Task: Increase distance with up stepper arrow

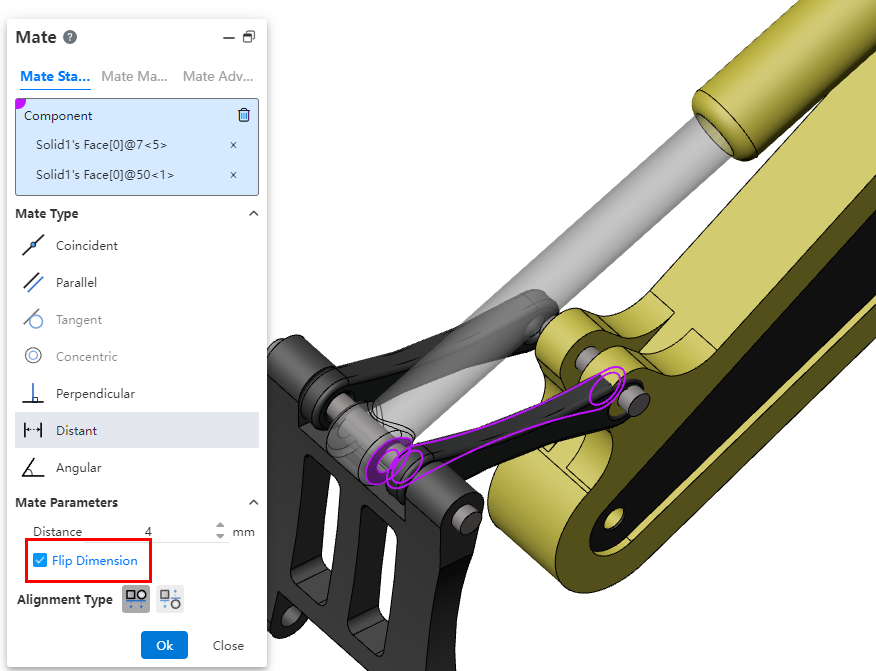Action: 220,526
